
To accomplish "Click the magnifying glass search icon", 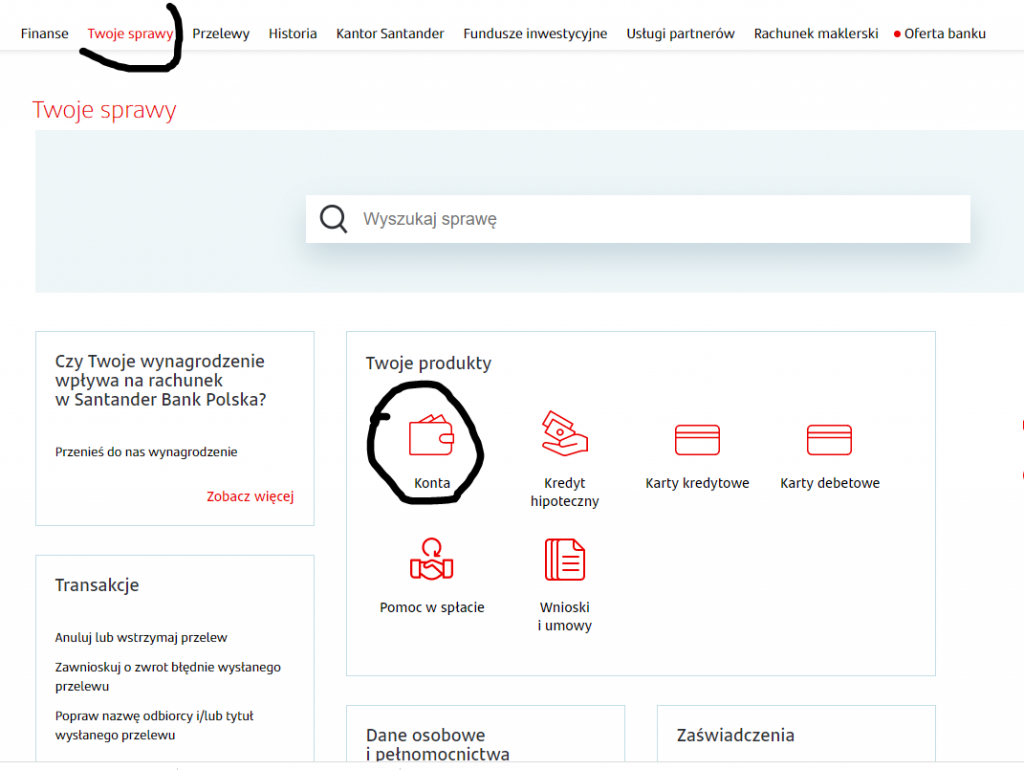I will click(x=333, y=219).
